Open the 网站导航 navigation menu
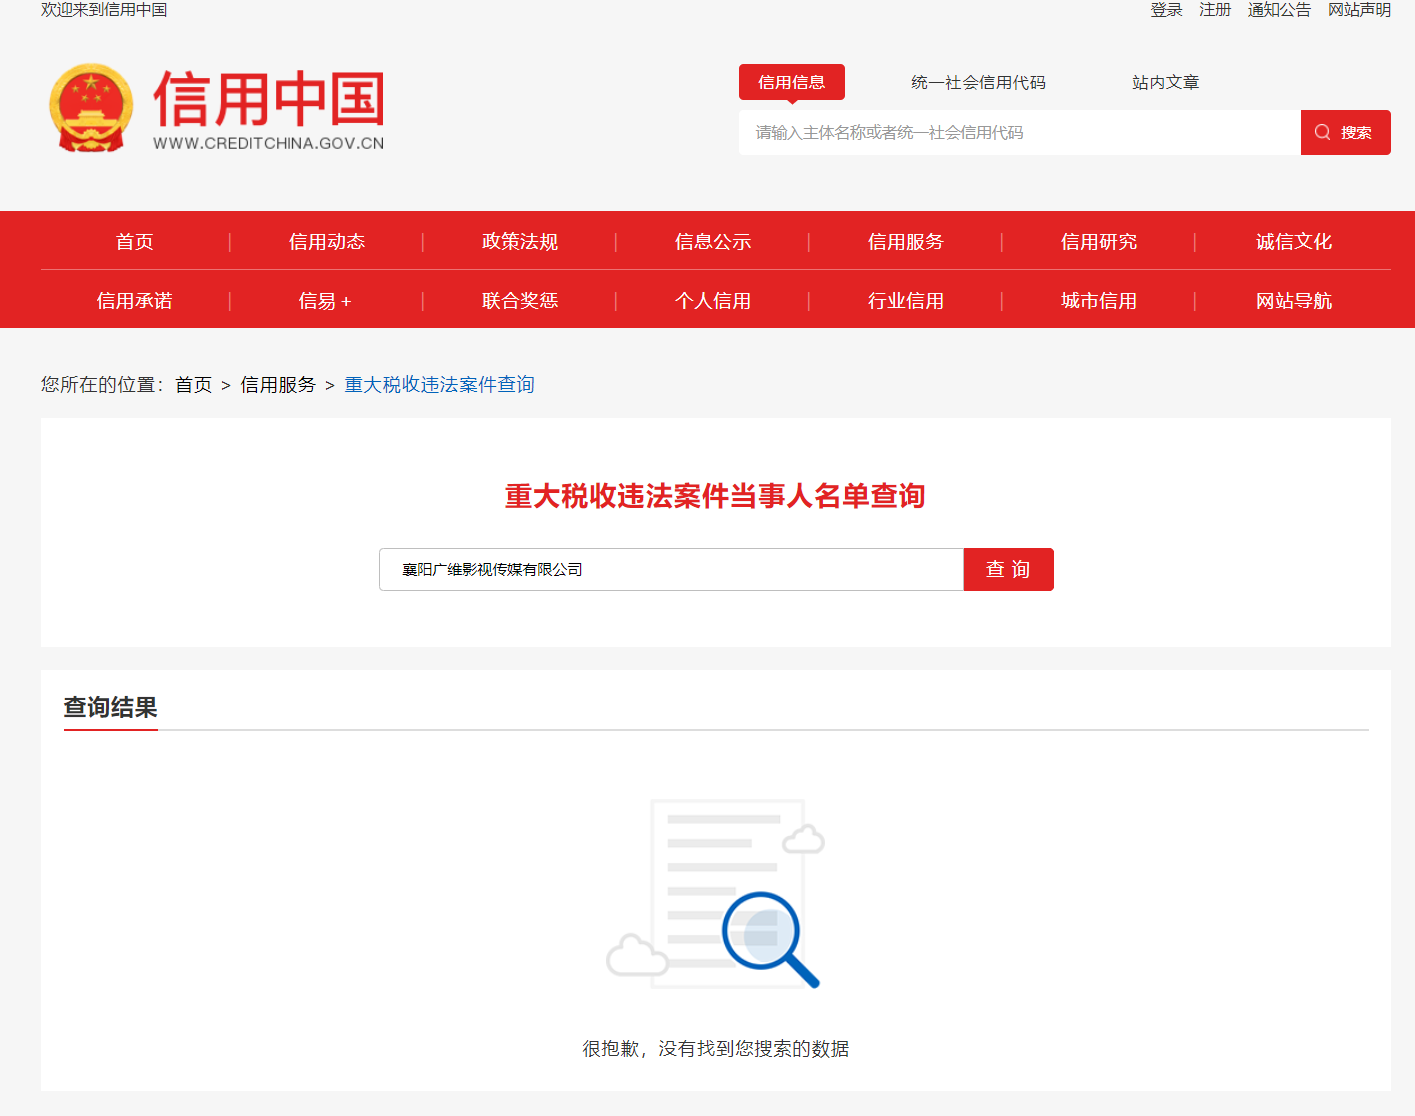This screenshot has height=1116, width=1415. click(1293, 301)
